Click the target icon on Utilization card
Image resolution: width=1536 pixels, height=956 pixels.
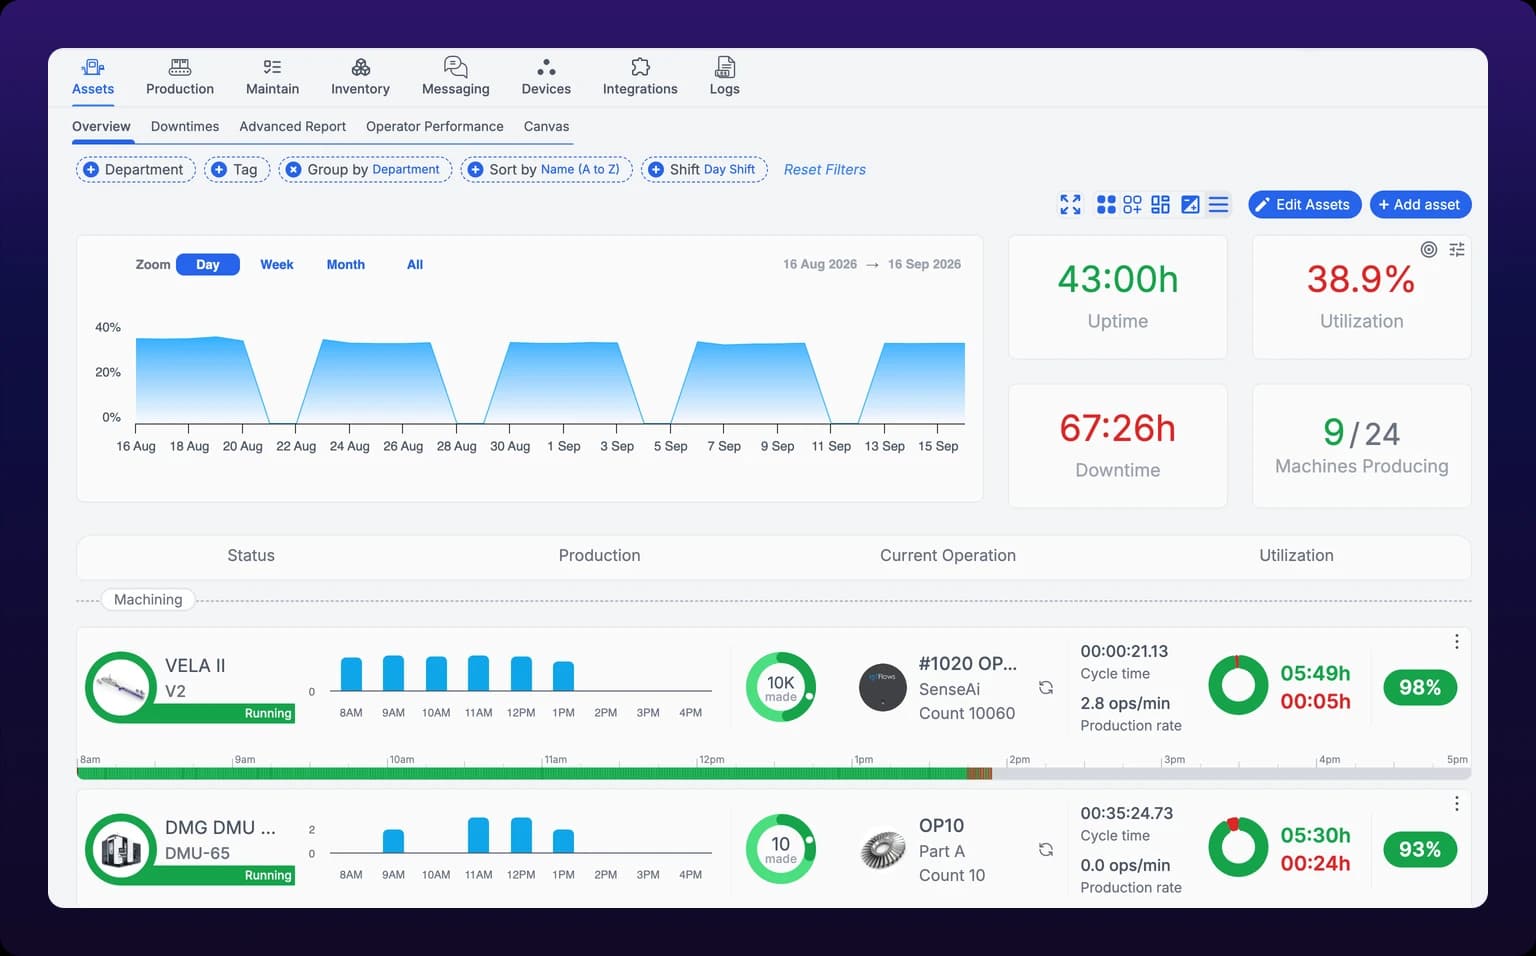(x=1429, y=249)
